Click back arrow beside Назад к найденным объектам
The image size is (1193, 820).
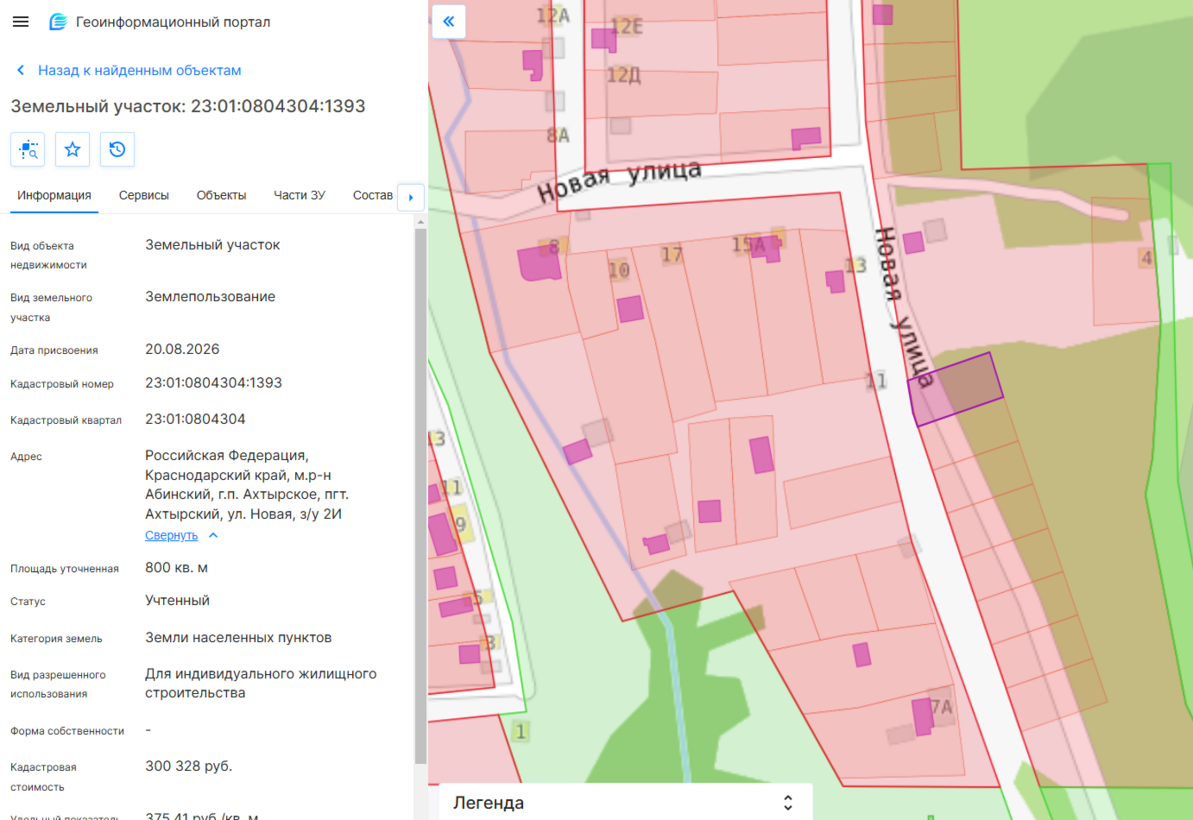21,70
